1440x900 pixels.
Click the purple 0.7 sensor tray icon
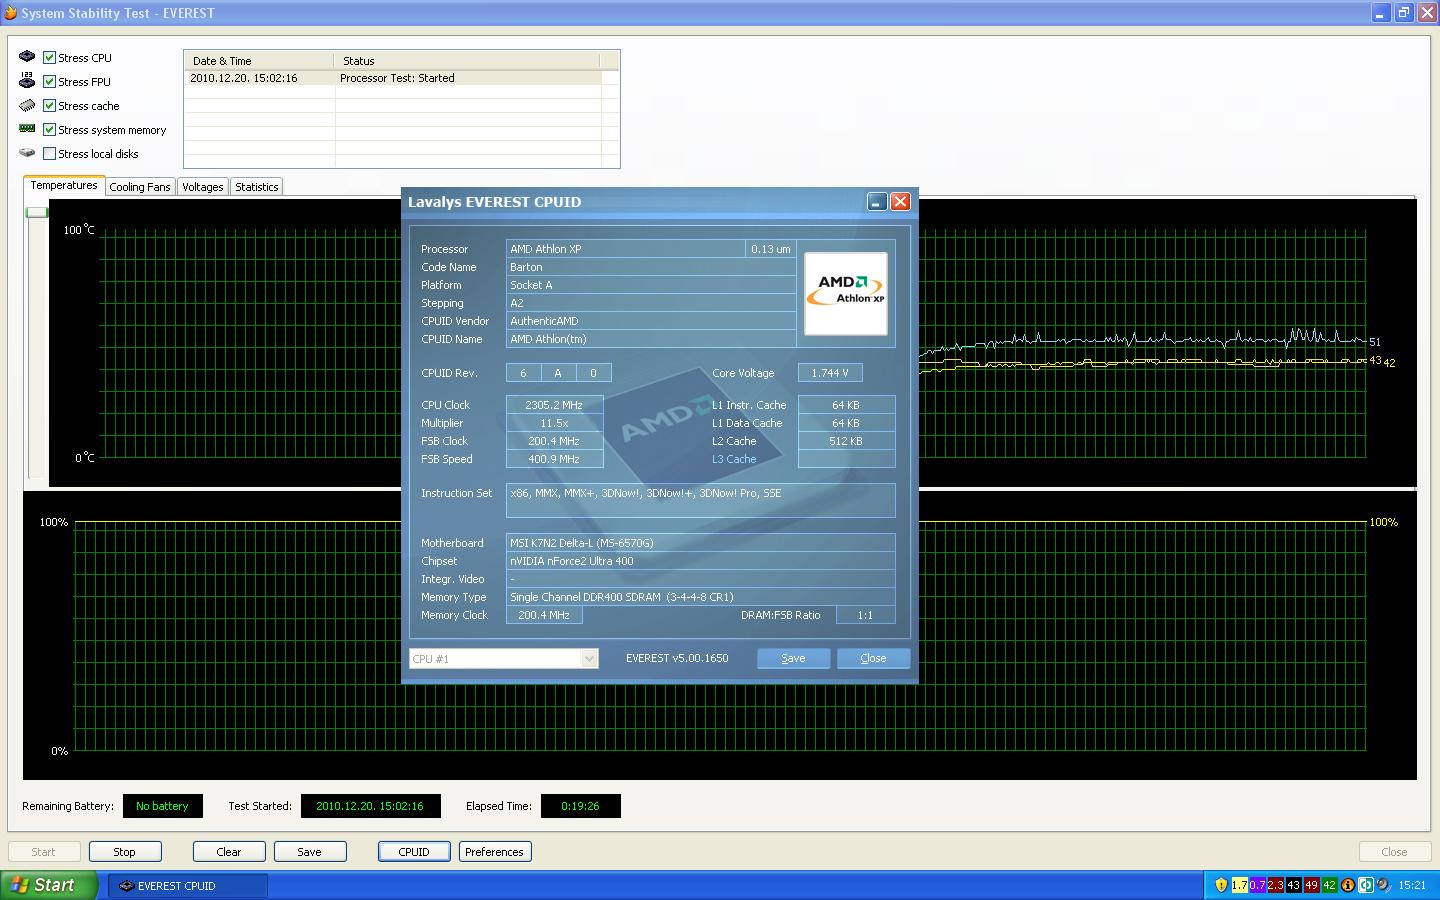click(1257, 885)
